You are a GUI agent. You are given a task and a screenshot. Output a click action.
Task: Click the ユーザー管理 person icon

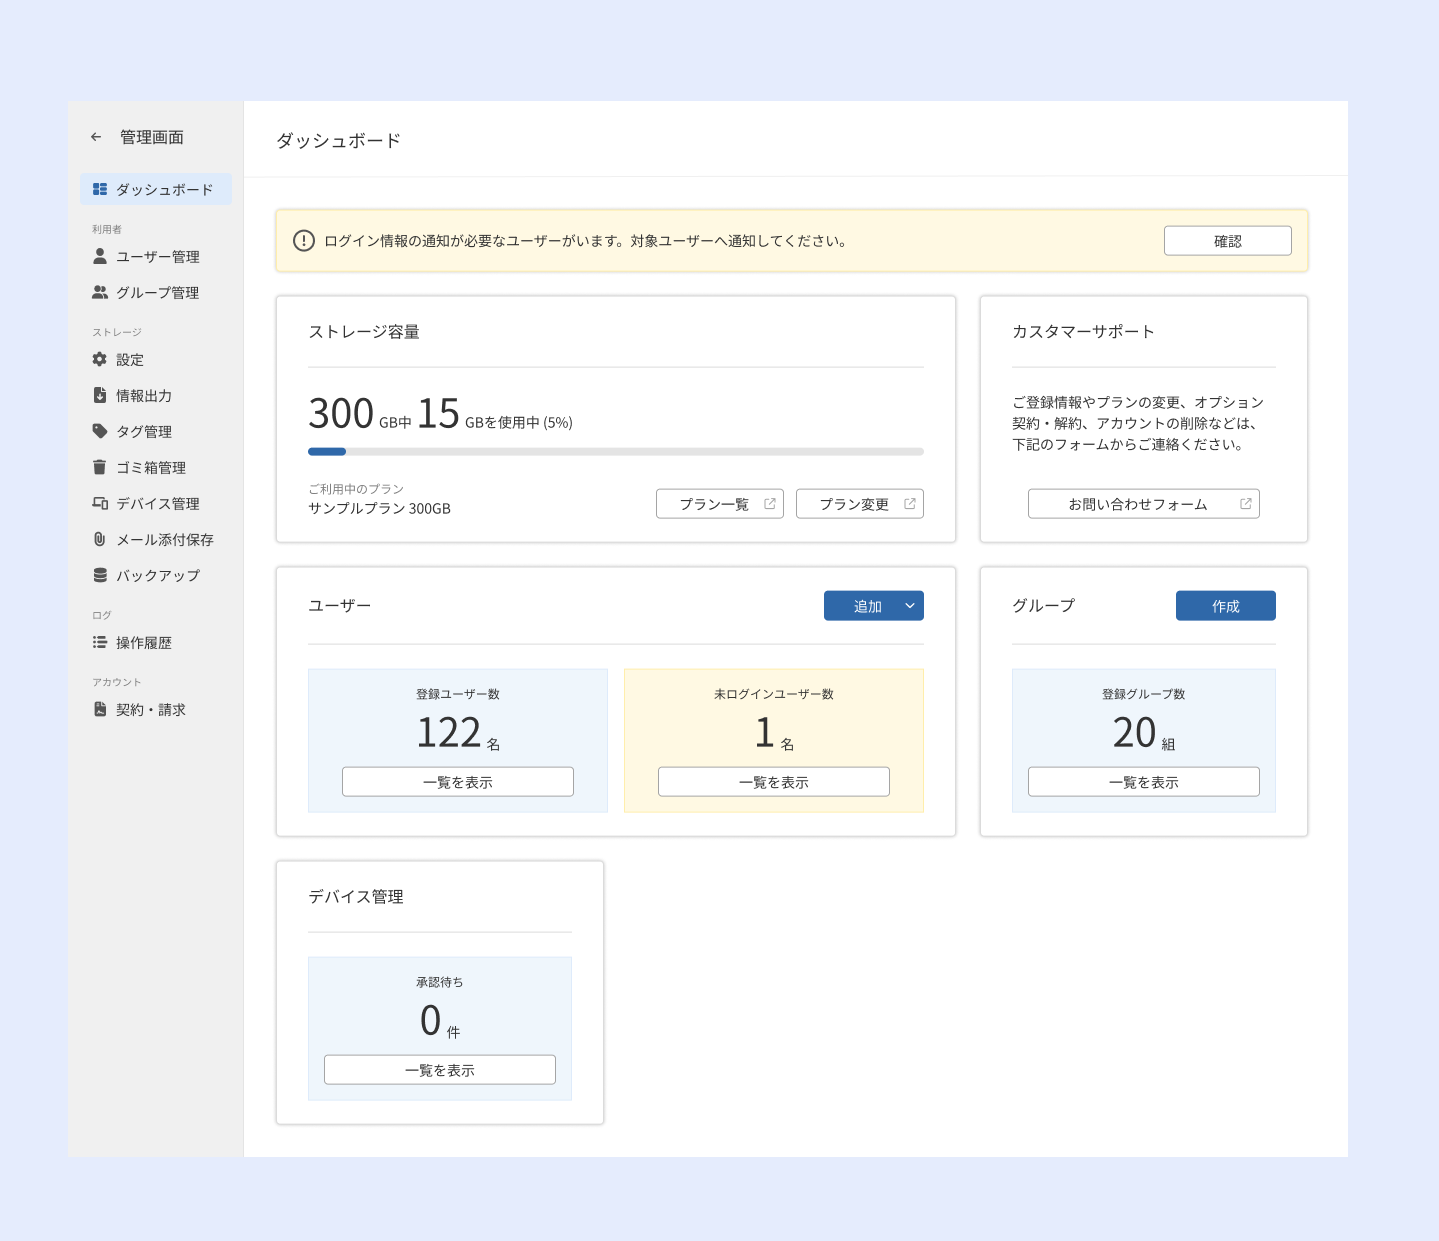pyautogui.click(x=100, y=256)
